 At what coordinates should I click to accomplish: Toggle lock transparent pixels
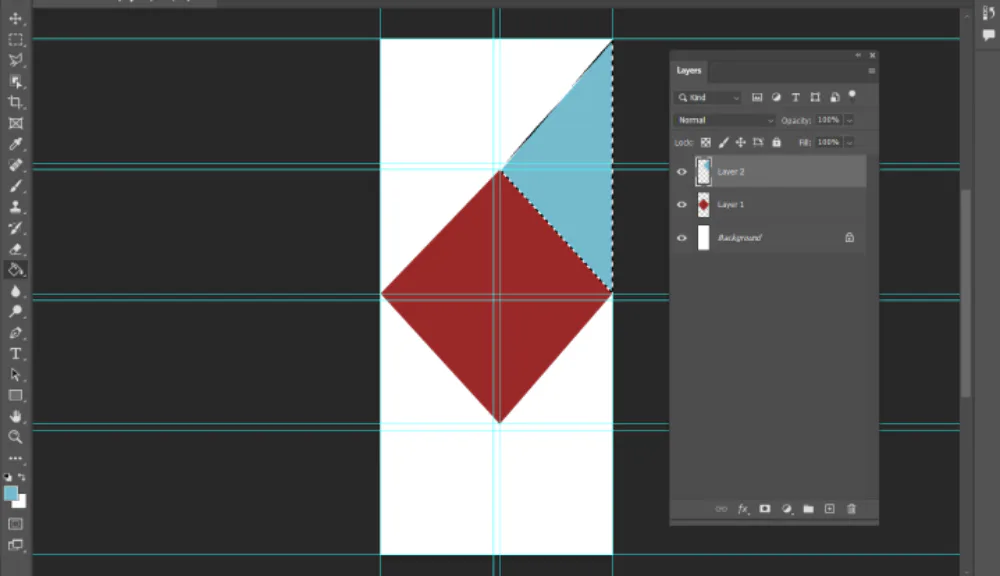(x=705, y=143)
